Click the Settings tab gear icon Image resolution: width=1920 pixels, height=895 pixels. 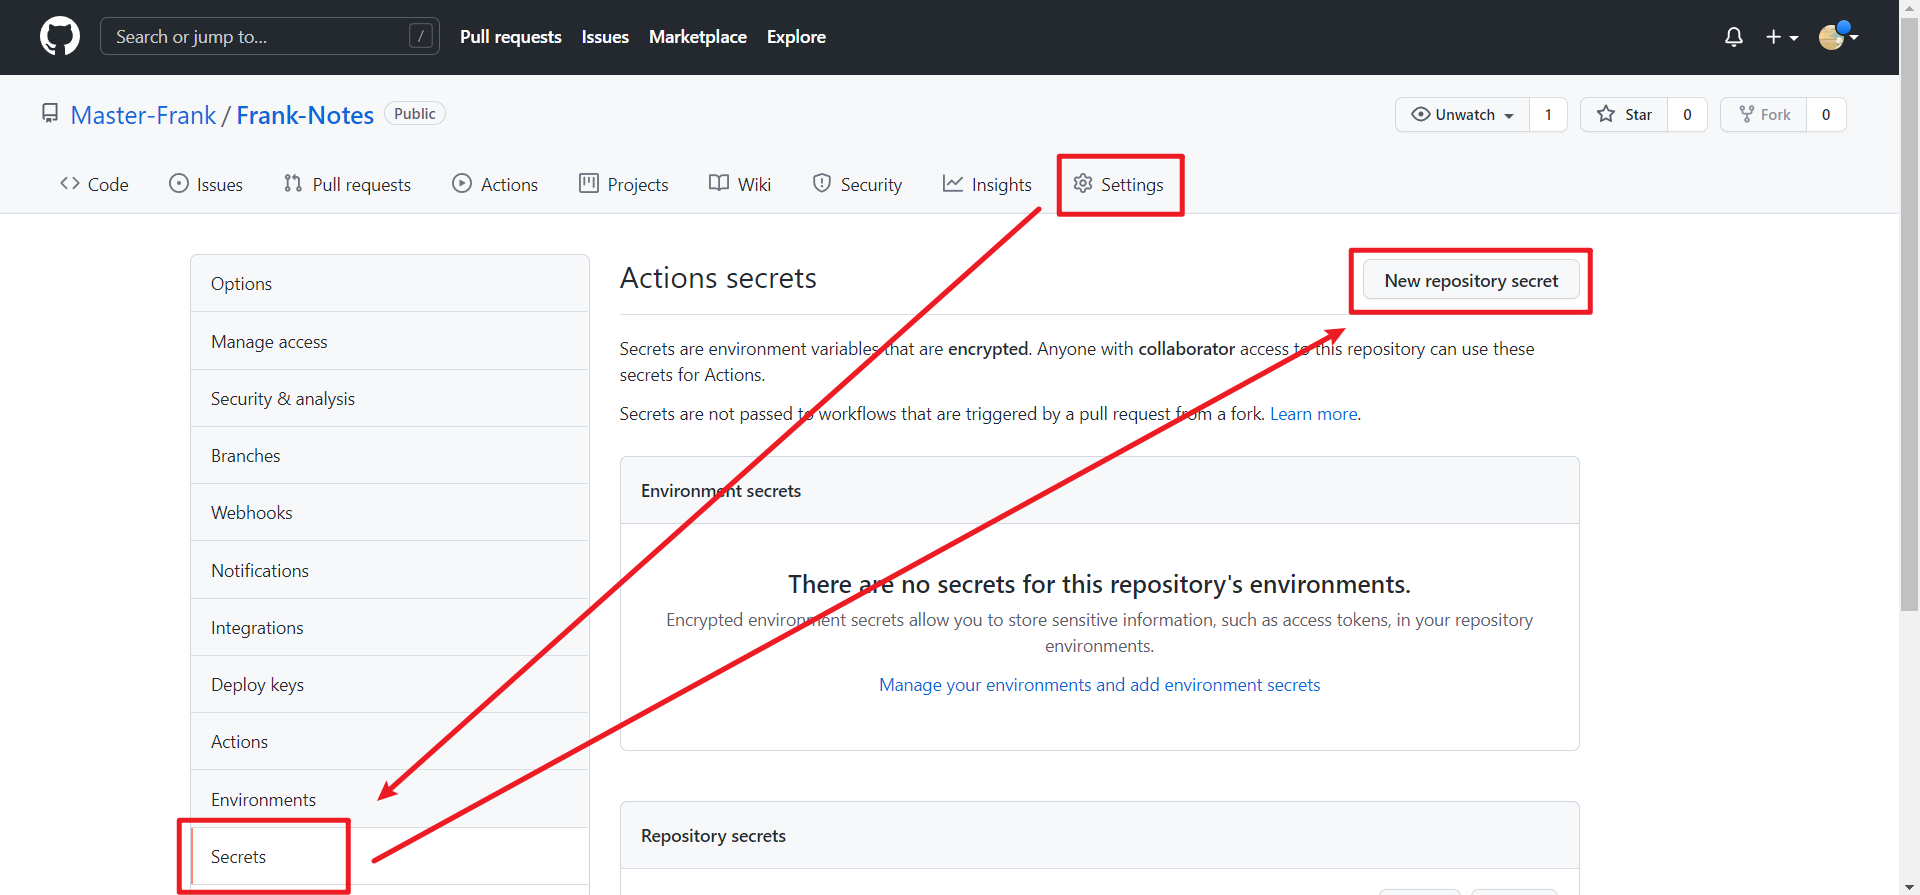point(1083,183)
